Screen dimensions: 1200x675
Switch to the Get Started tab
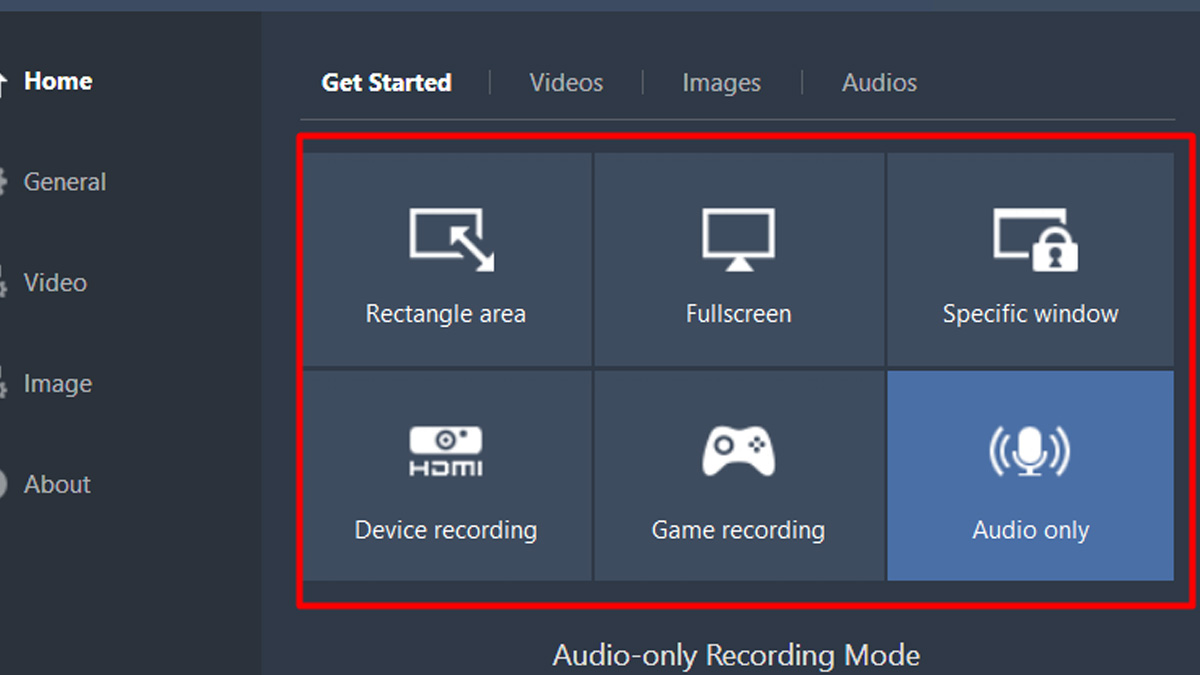coord(386,83)
